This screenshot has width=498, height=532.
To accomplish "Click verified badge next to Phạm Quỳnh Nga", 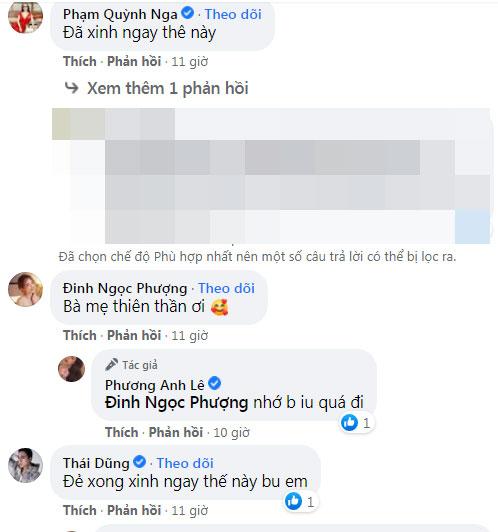I will [x=187, y=13].
